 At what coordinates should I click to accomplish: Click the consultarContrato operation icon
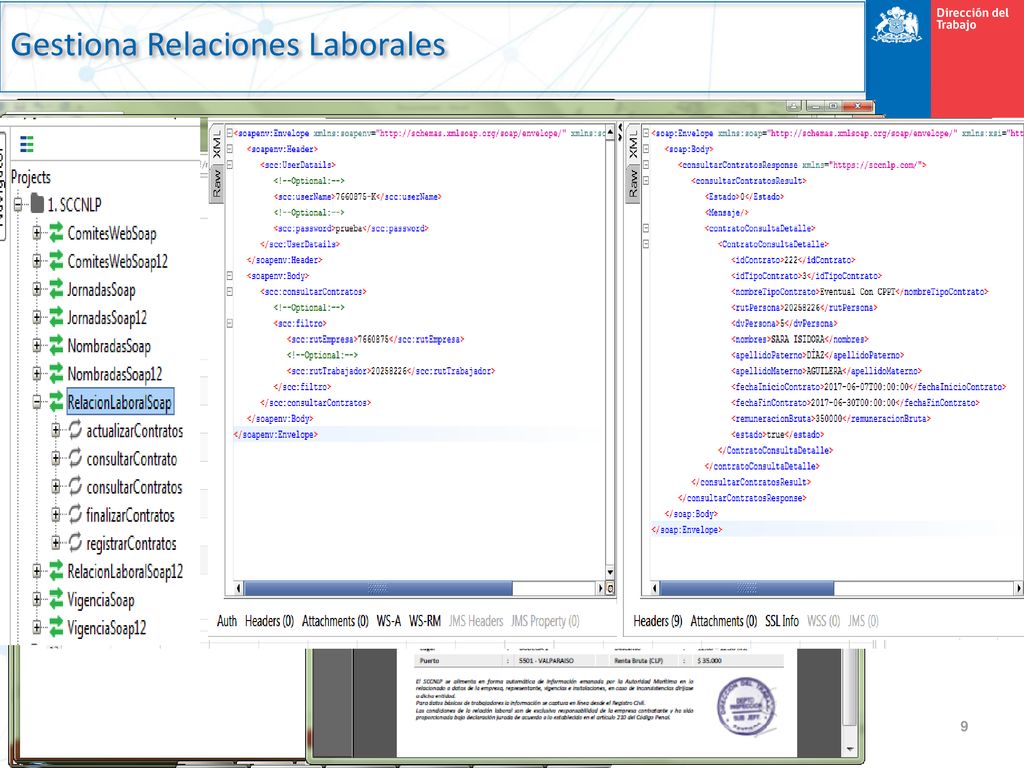pos(76,458)
